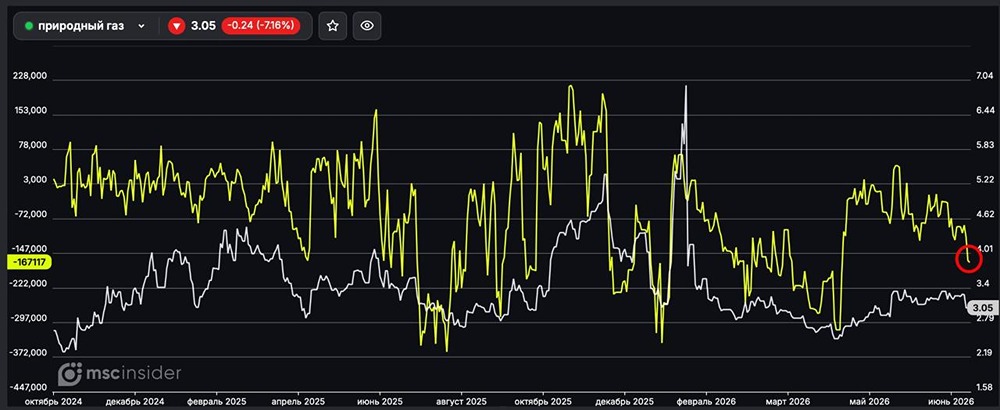The width and height of the screenshot is (1000, 410).
Task: Click the октябрь 2025 date label
Action: [x=543, y=402]
